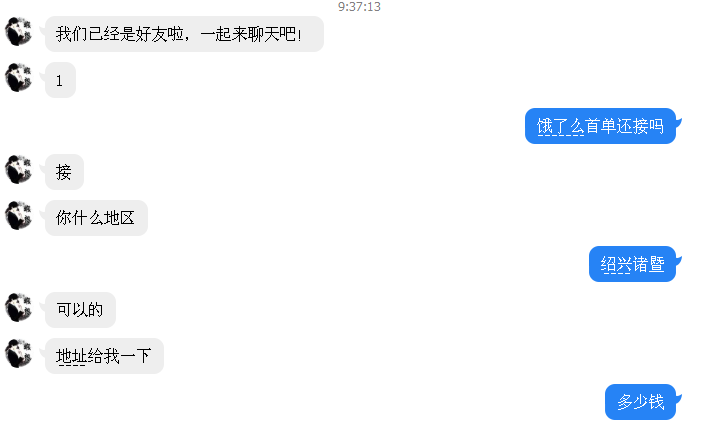Select the message "你什么地区"
This screenshot has height=427, width=713.
[x=96, y=218]
